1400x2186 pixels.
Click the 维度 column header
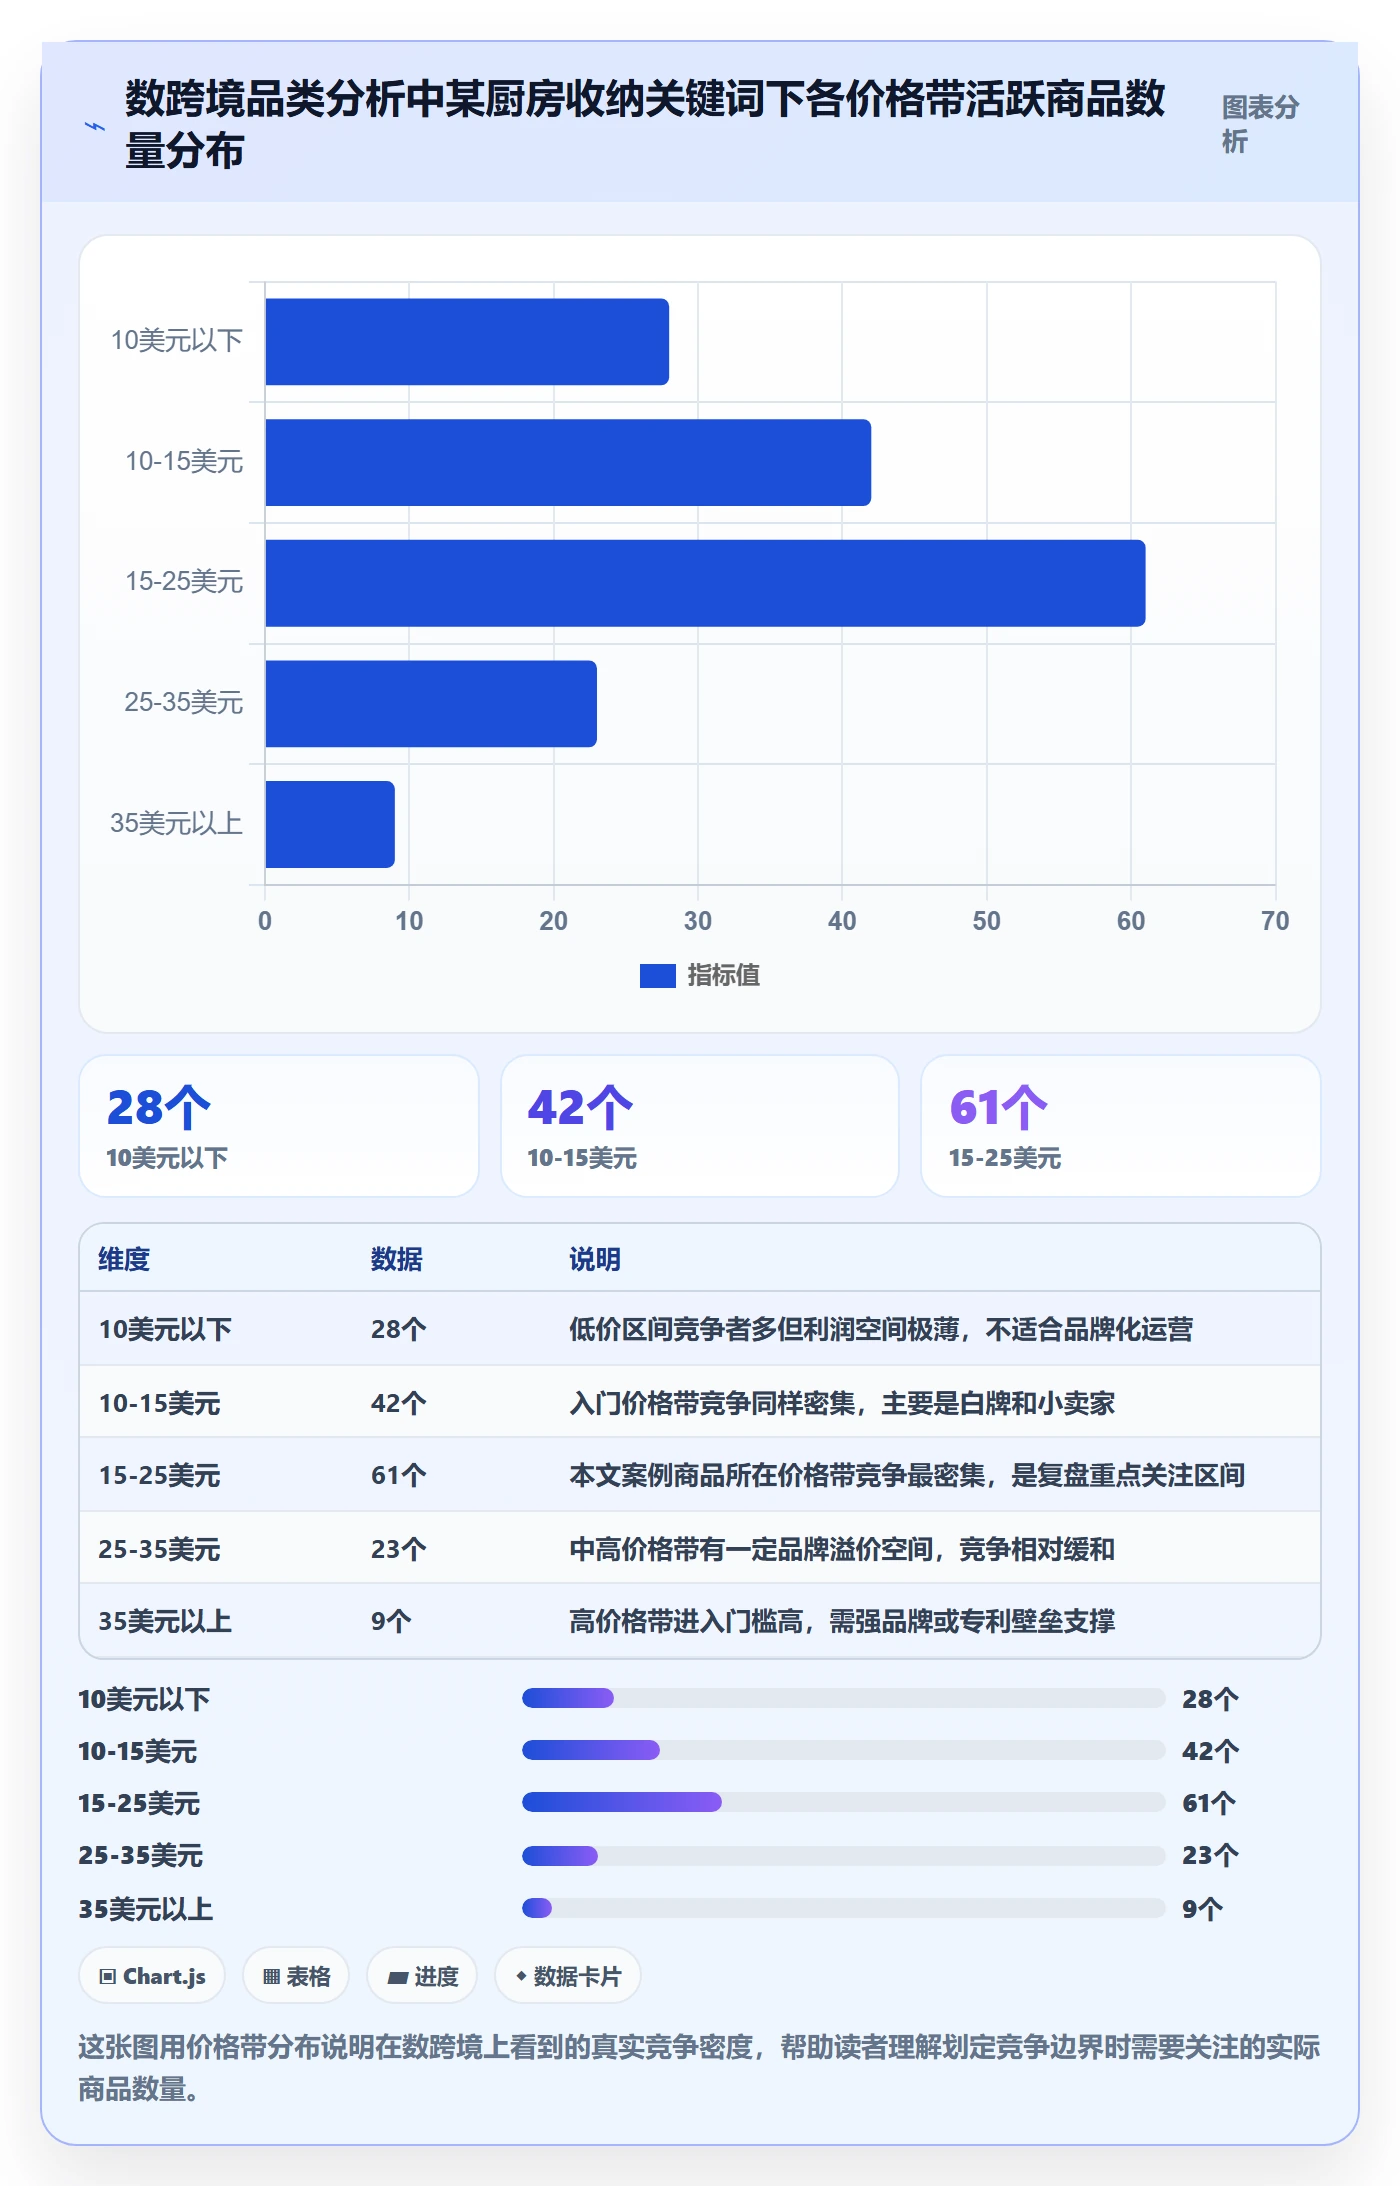coord(124,1259)
